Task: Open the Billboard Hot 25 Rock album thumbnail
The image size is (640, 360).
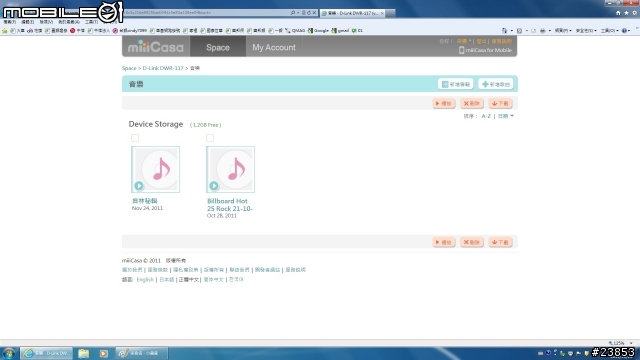Action: coord(231,169)
